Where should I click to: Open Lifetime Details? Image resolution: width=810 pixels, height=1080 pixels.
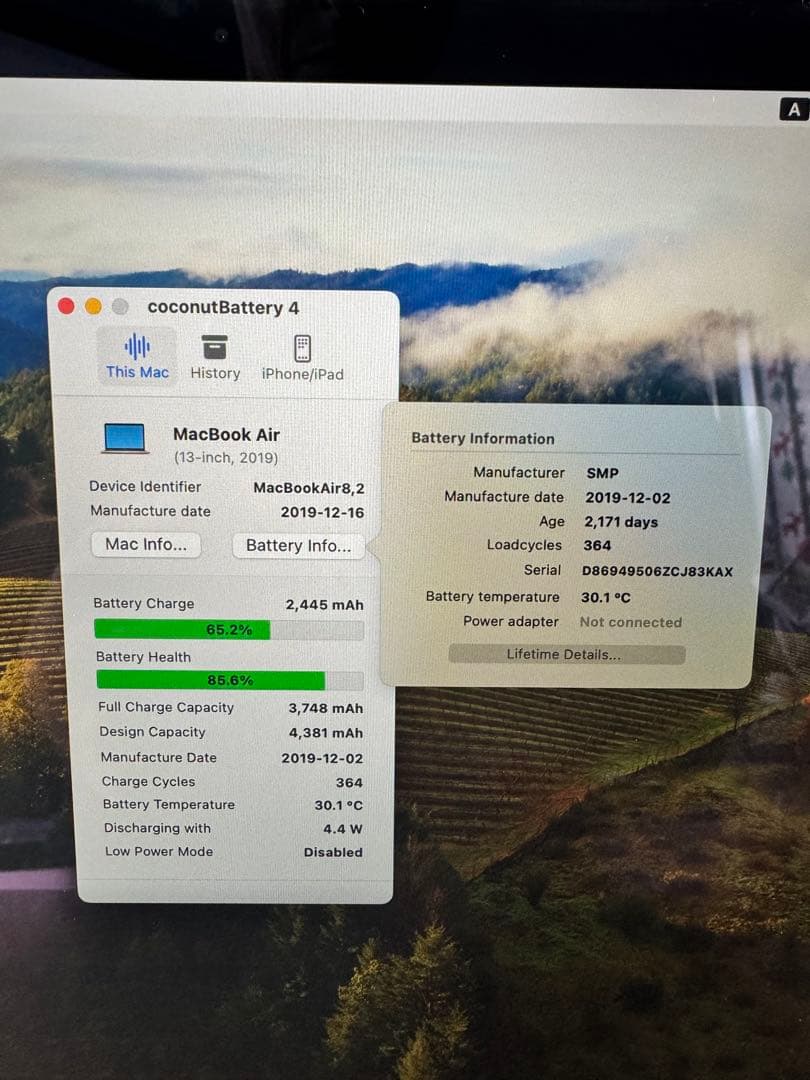[565, 654]
